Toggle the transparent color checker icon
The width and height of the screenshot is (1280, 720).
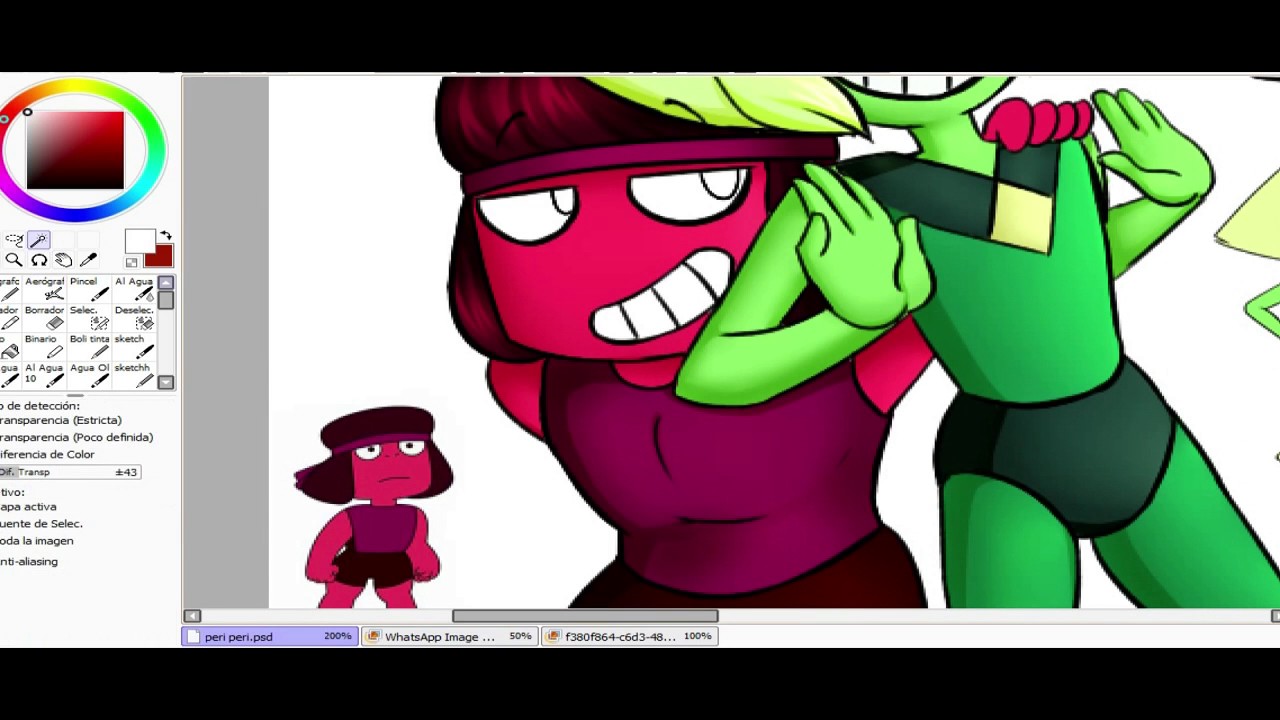click(131, 262)
